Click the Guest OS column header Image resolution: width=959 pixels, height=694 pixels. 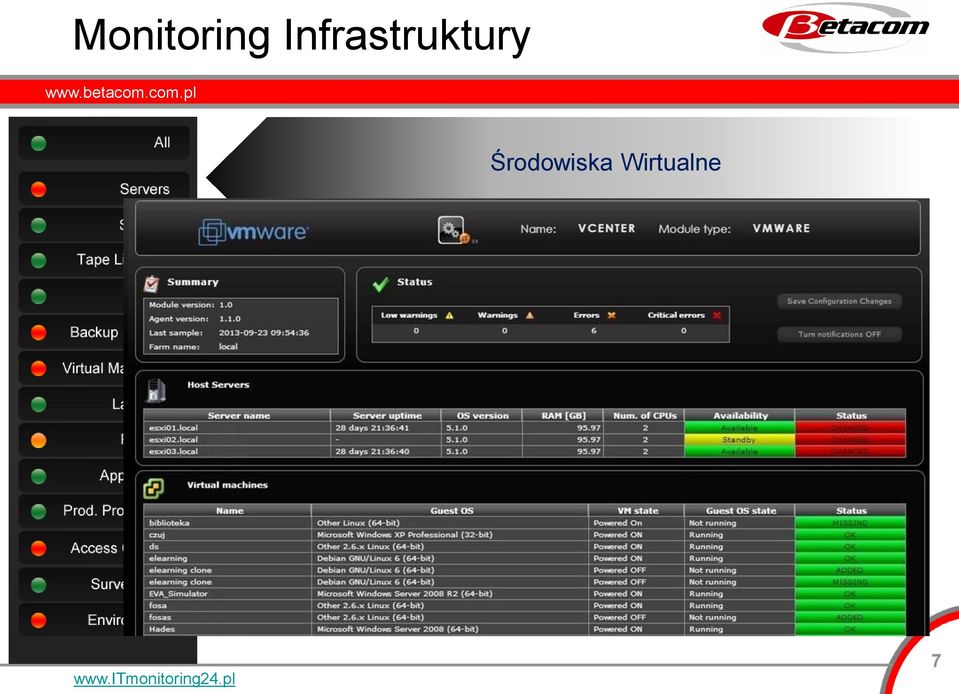[451, 511]
